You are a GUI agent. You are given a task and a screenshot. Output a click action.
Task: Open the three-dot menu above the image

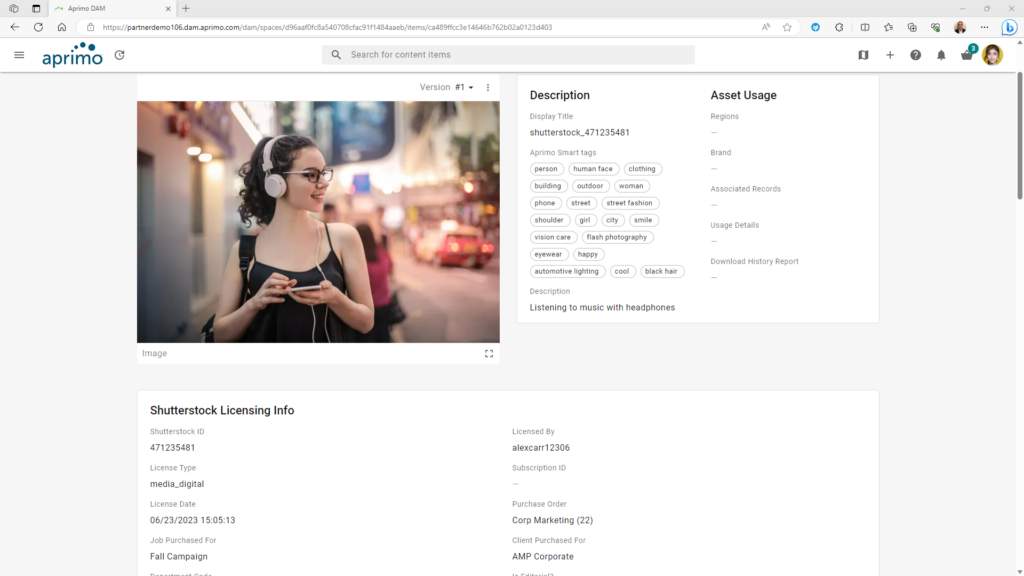(488, 88)
